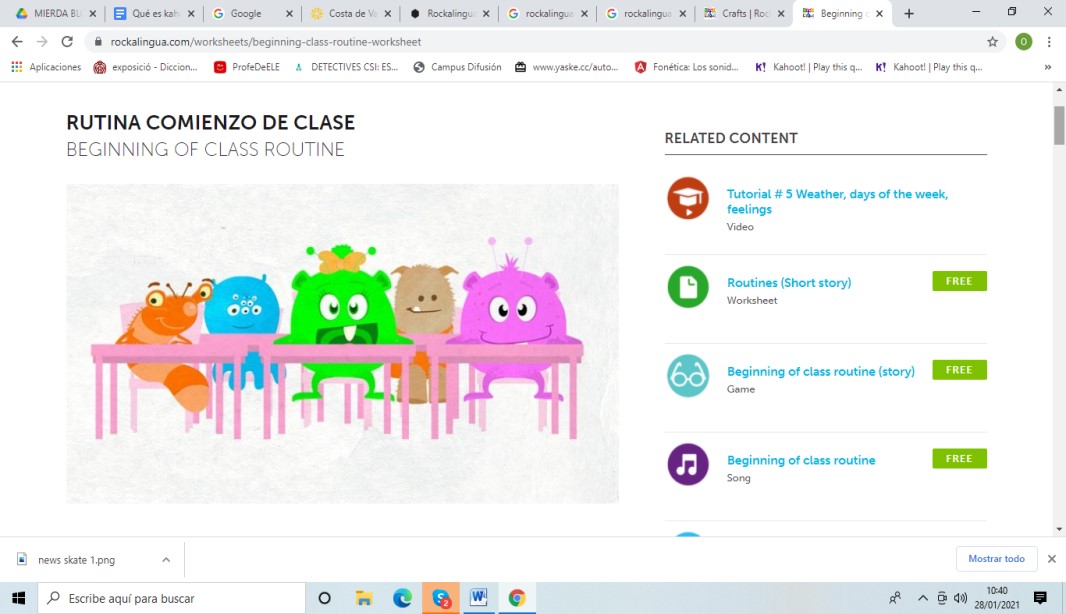
Task: Click the graduation cap tutorial video icon
Action: pos(687,198)
